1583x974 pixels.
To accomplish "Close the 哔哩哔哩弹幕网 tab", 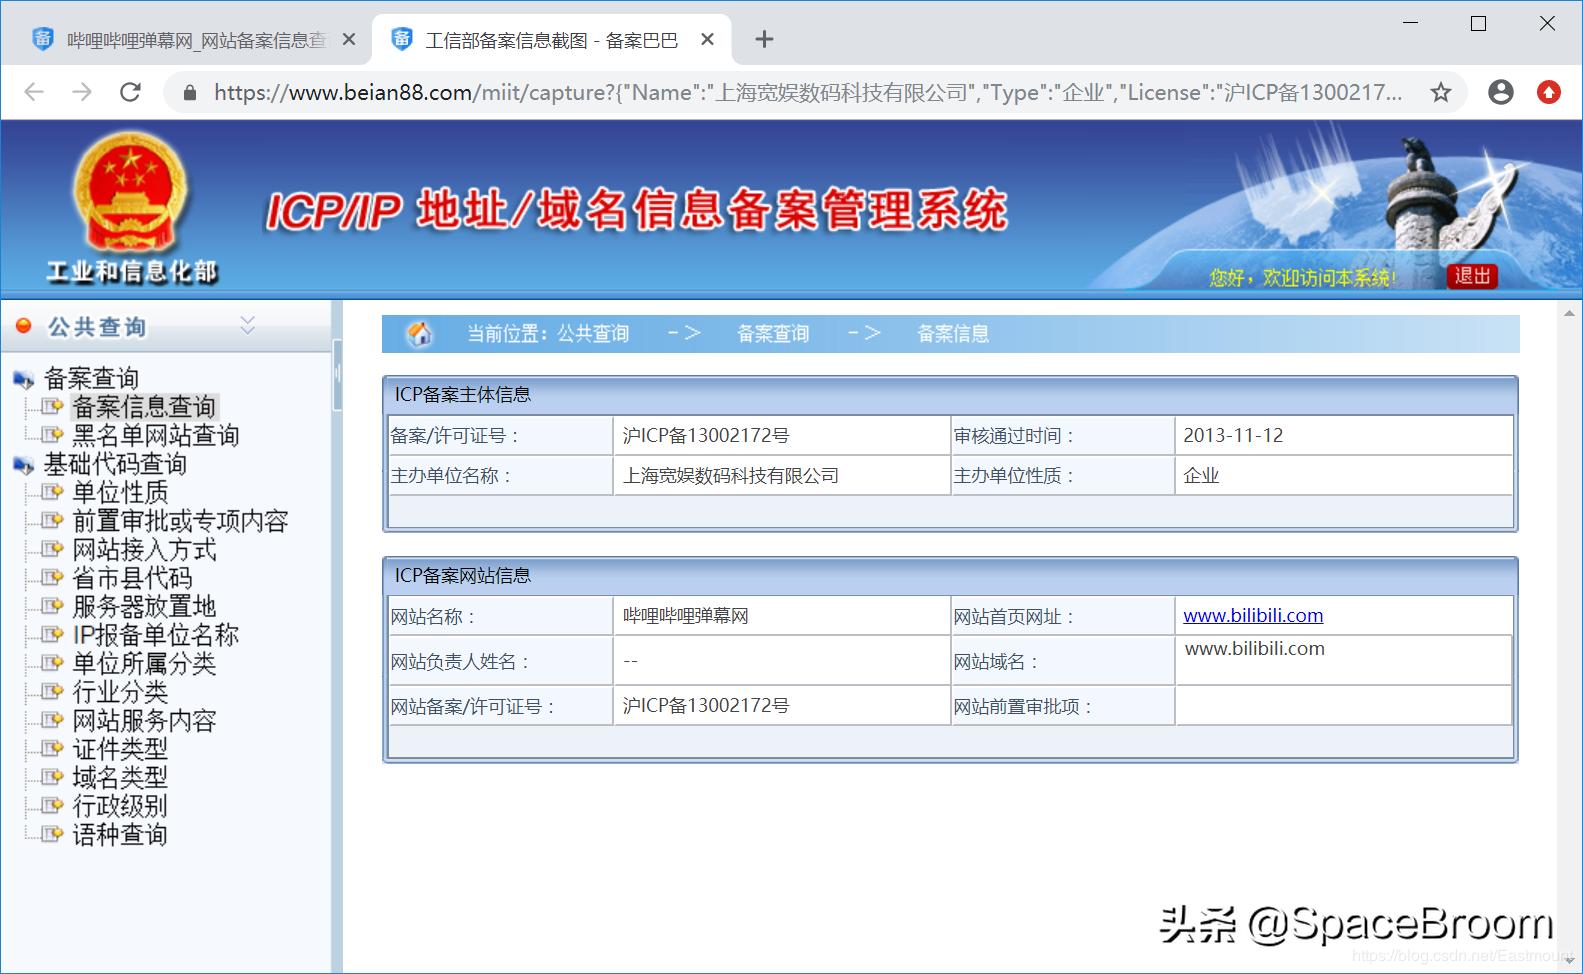I will [x=348, y=39].
